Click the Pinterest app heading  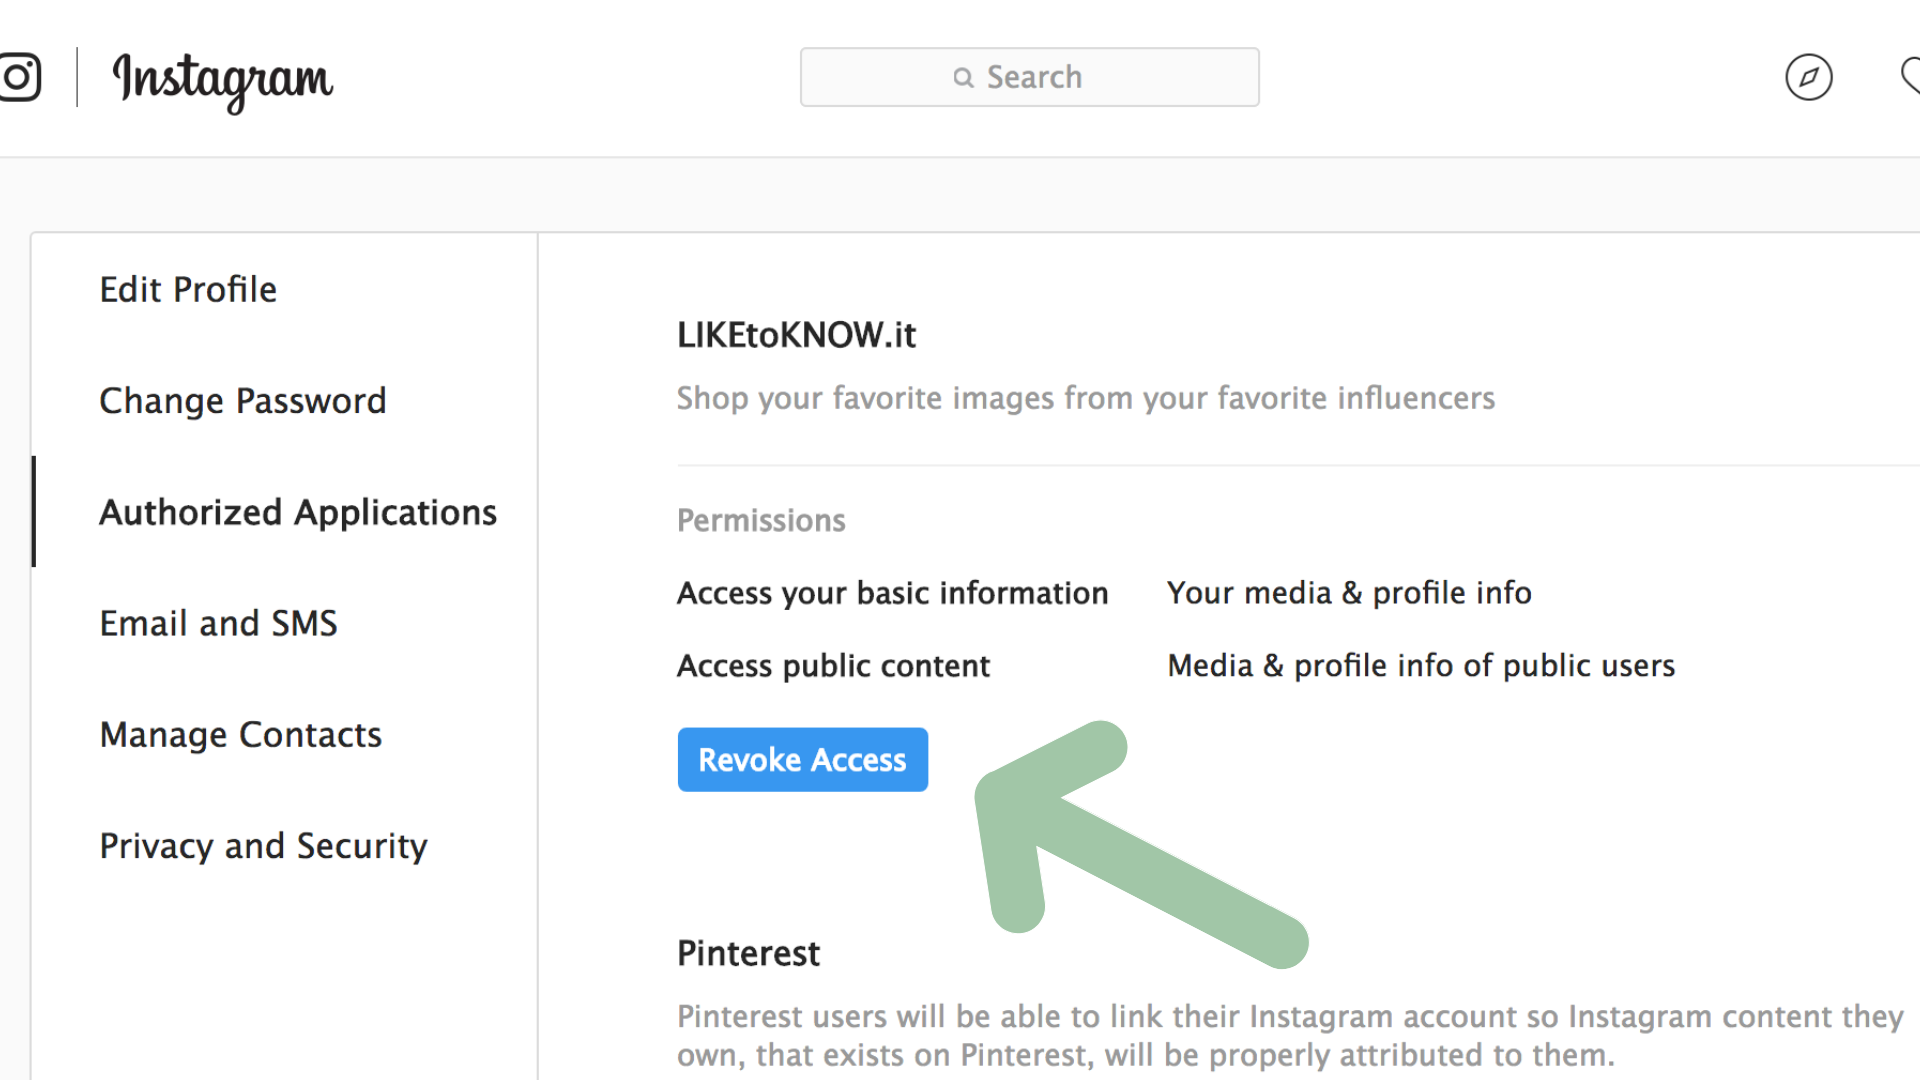tap(748, 953)
